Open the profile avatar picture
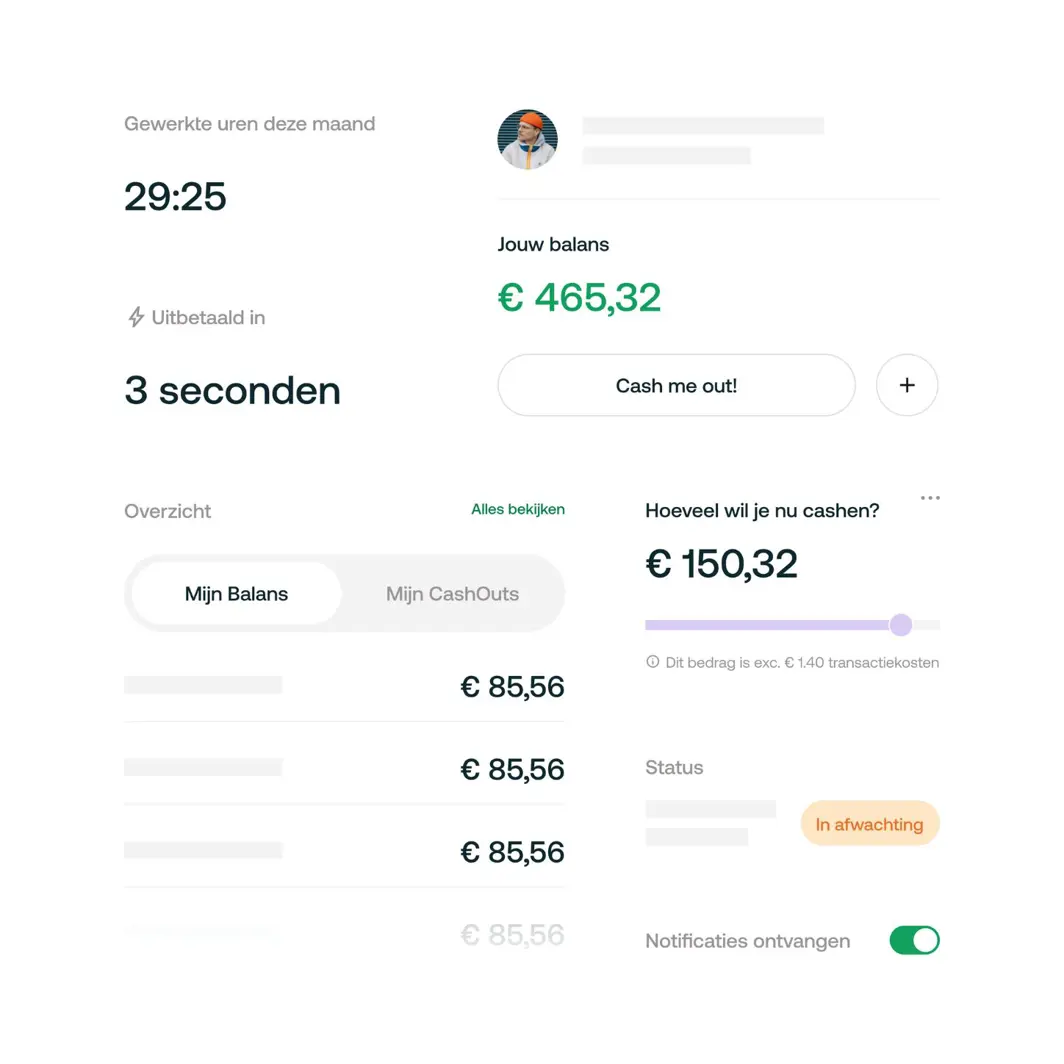The height and width of the screenshot is (1064, 1064). (527, 139)
